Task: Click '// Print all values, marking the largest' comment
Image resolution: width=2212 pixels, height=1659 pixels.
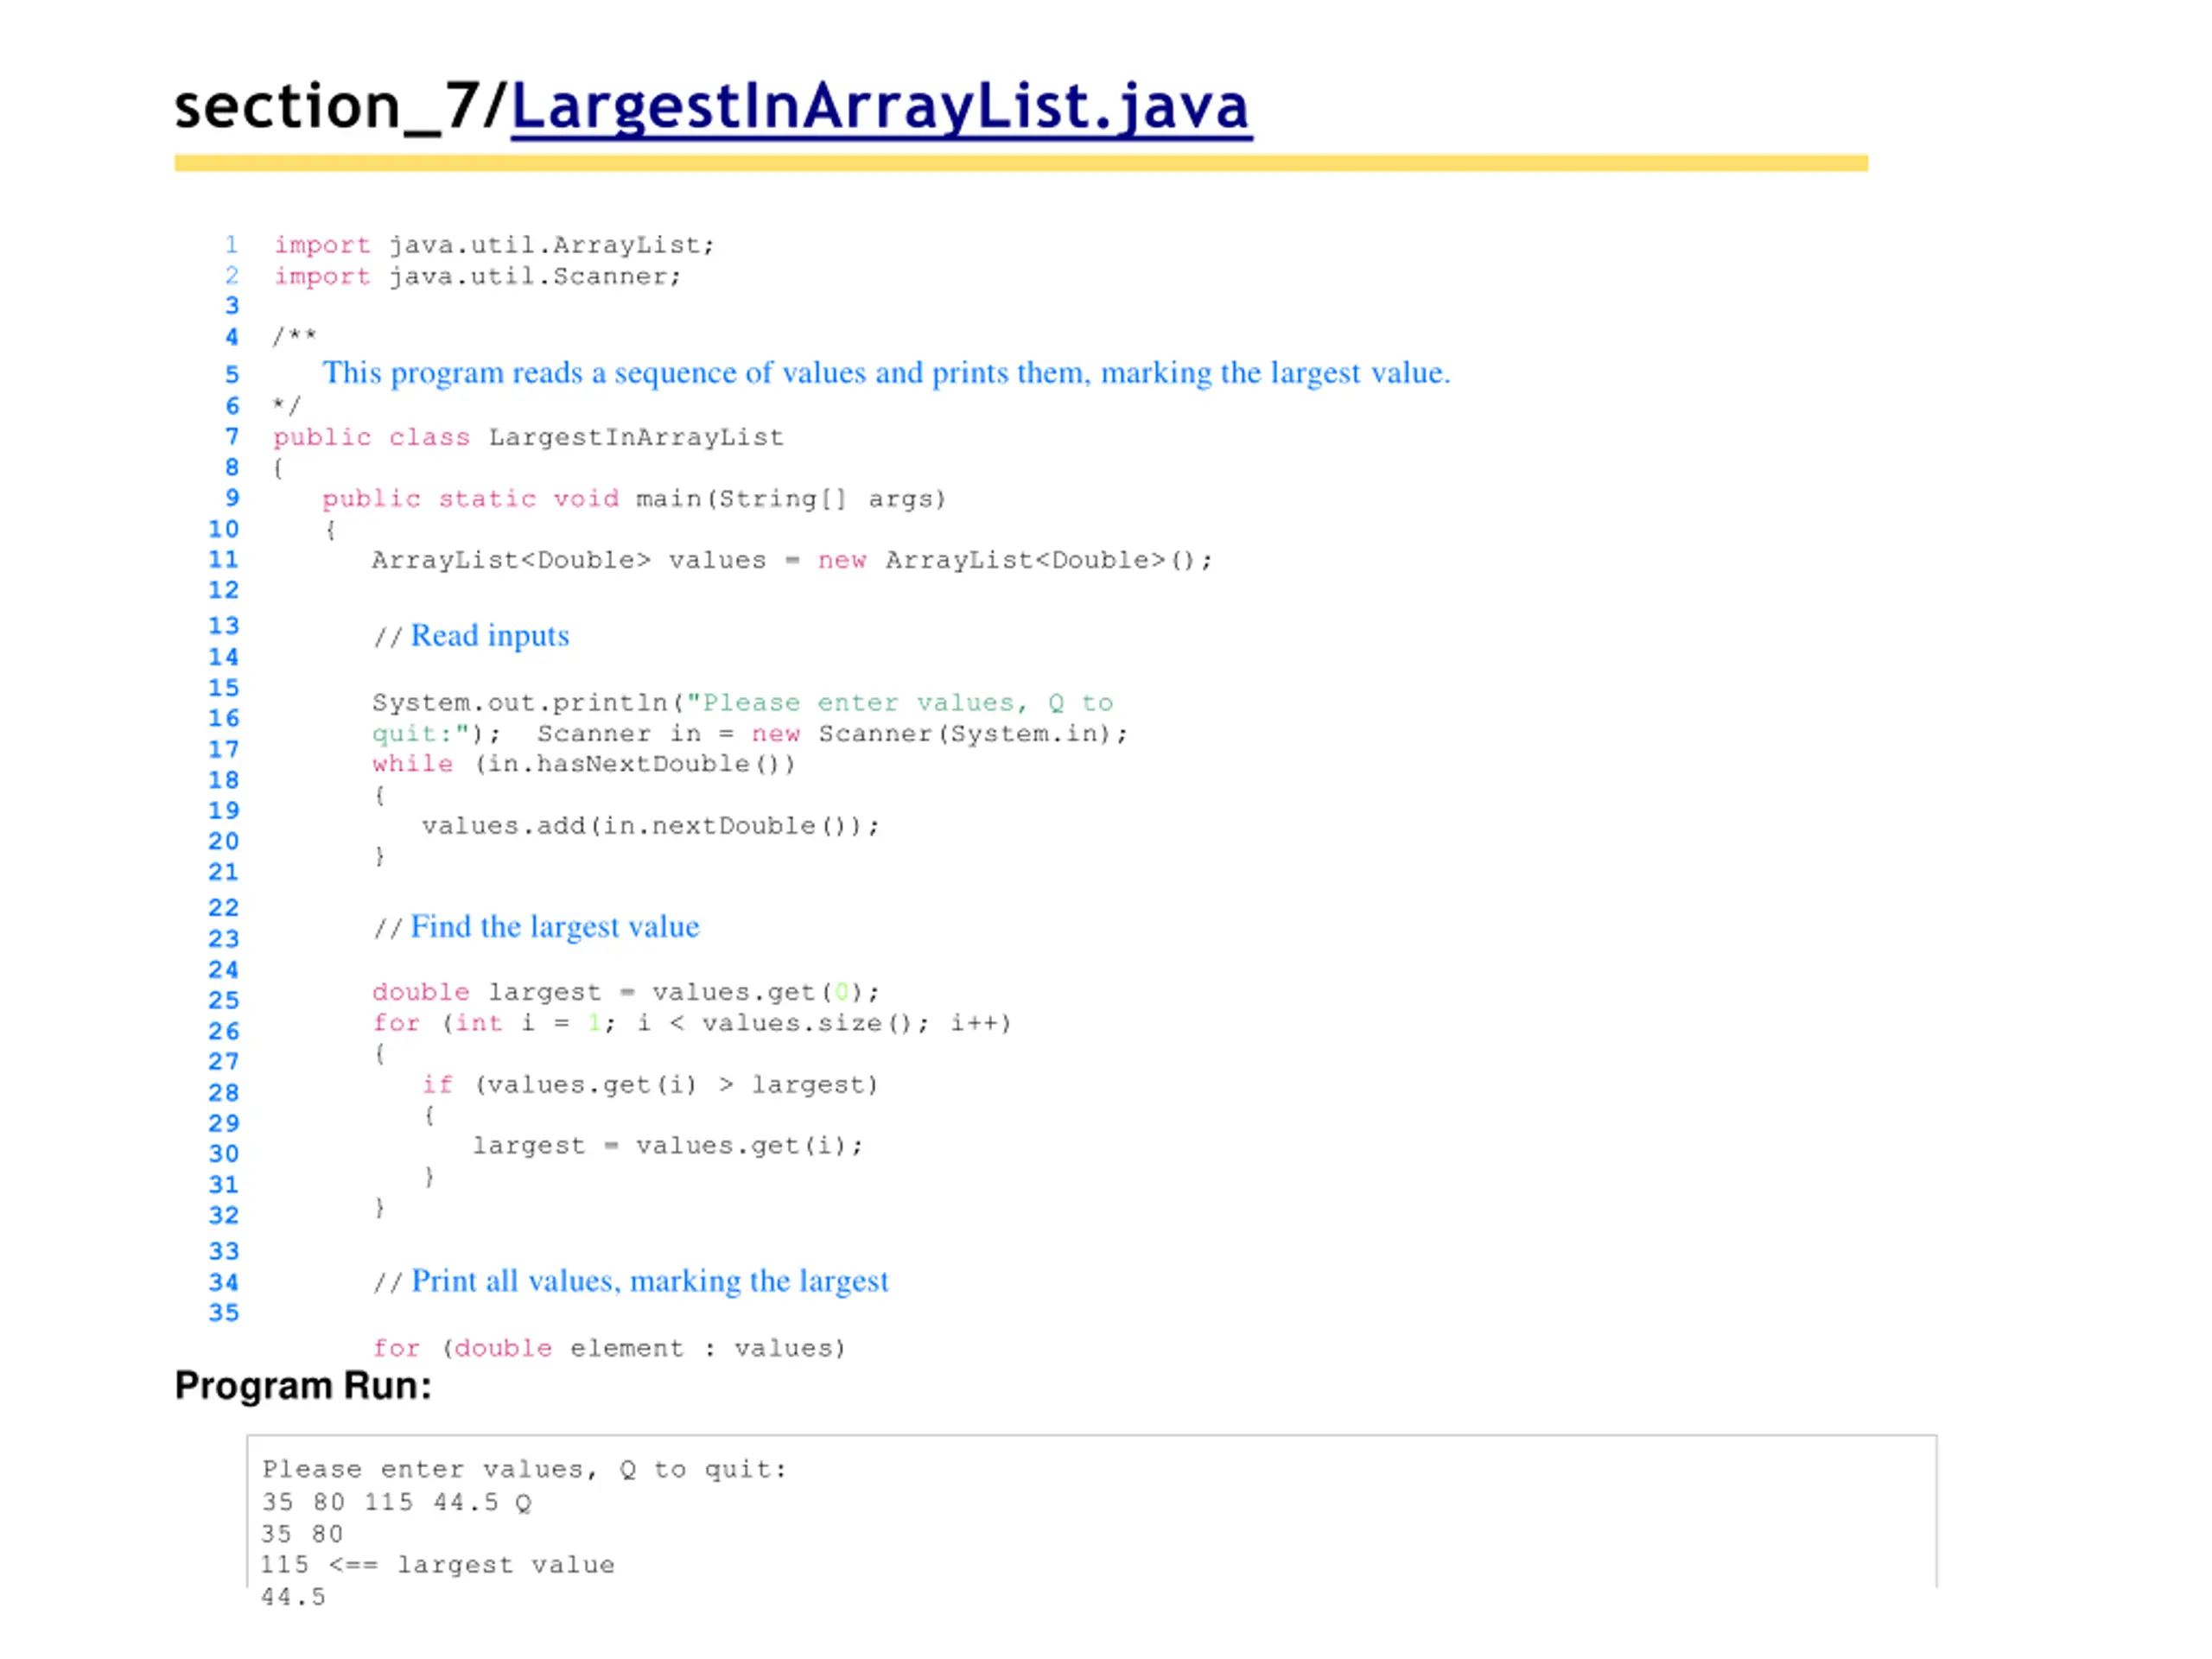Action: [630, 1282]
